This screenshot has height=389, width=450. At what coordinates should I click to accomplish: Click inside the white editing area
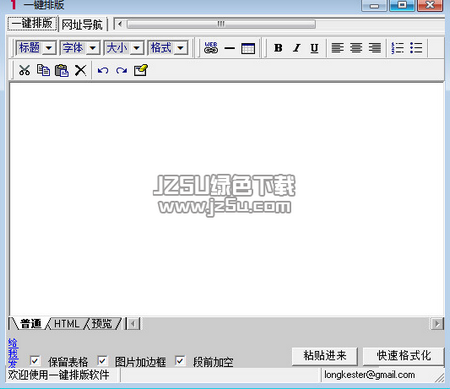tap(227, 199)
